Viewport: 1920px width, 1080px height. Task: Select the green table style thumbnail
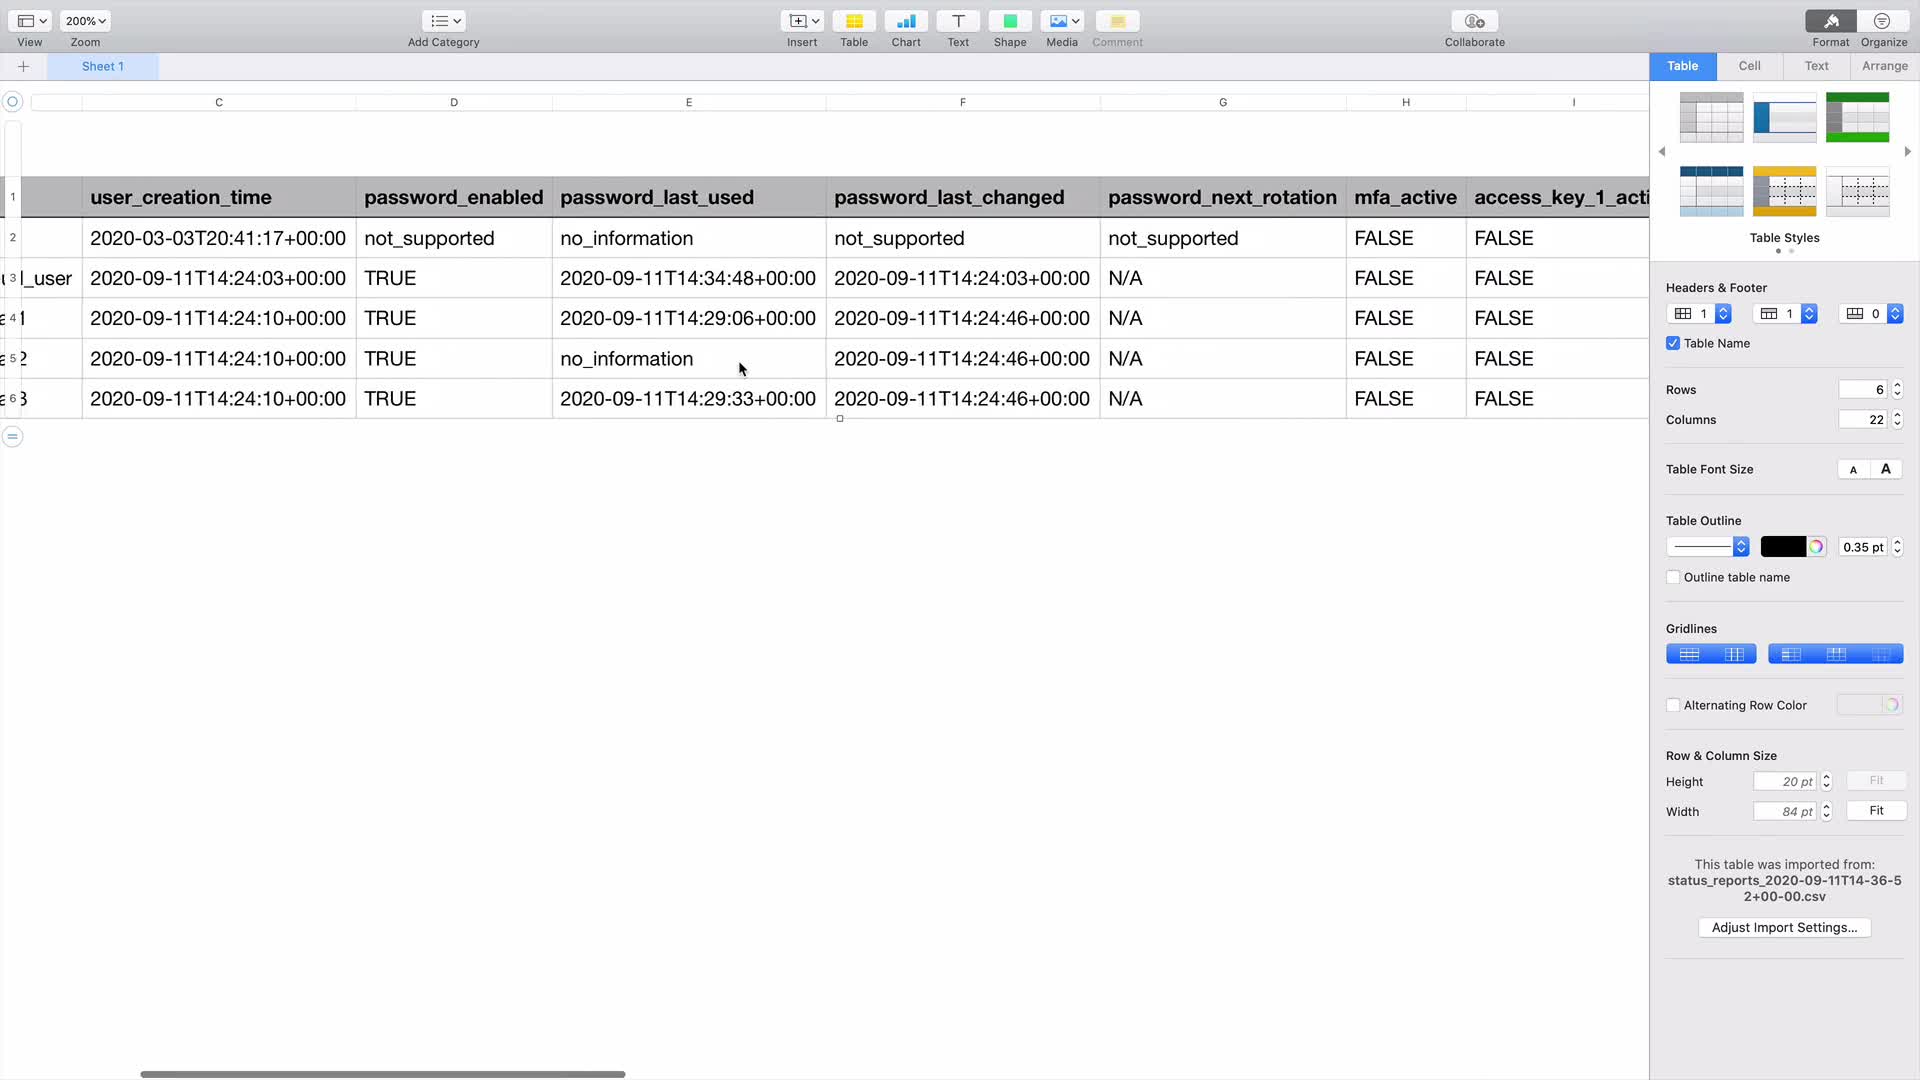[x=1857, y=117]
